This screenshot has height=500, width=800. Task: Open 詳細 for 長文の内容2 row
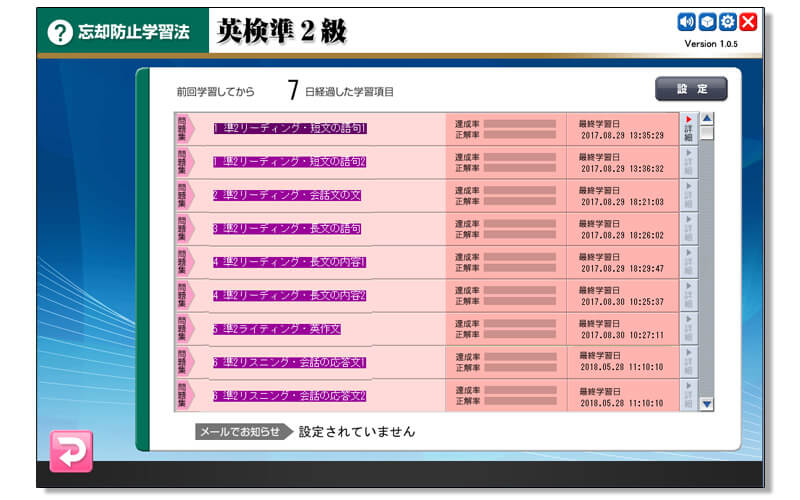click(688, 296)
